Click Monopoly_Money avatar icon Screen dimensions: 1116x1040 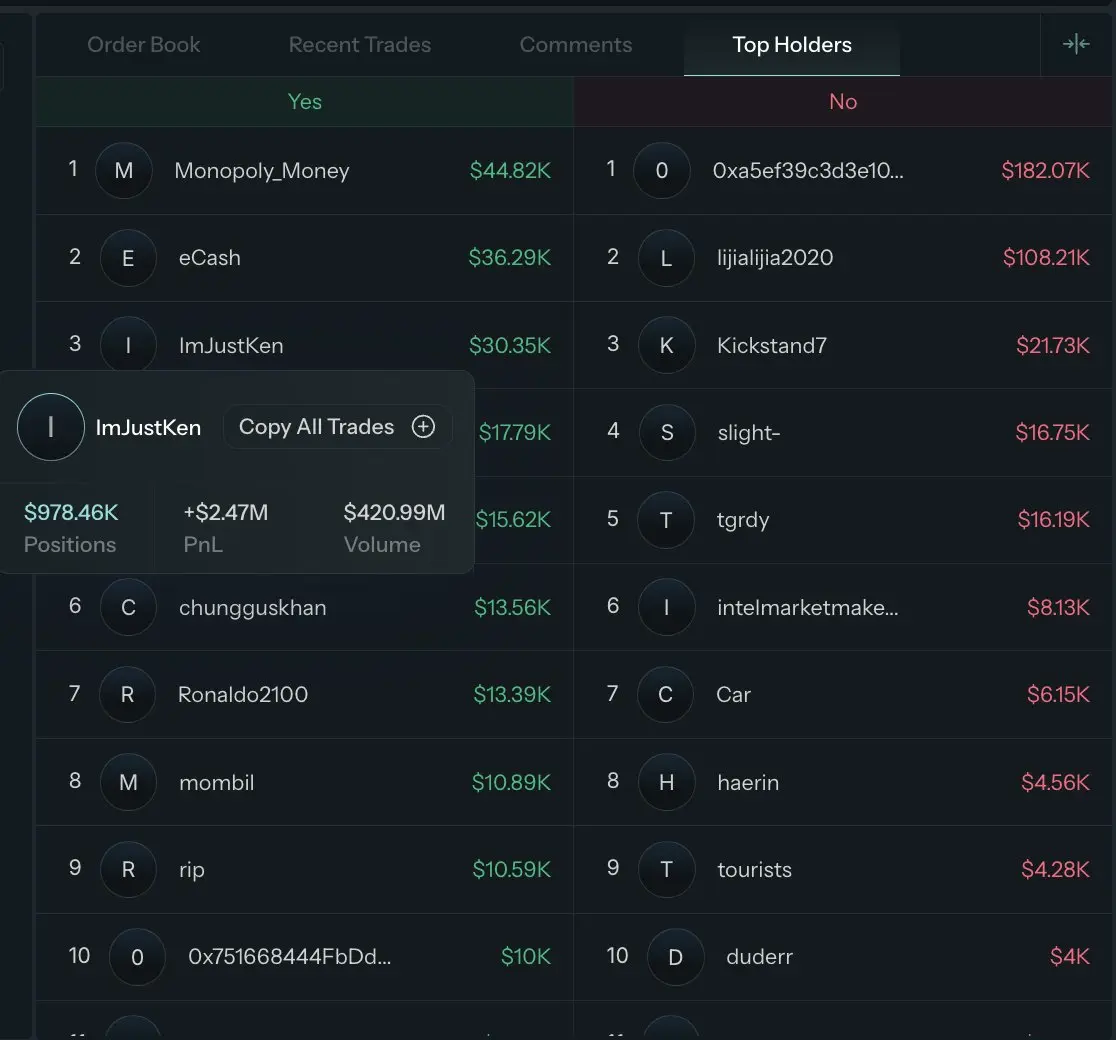point(124,171)
